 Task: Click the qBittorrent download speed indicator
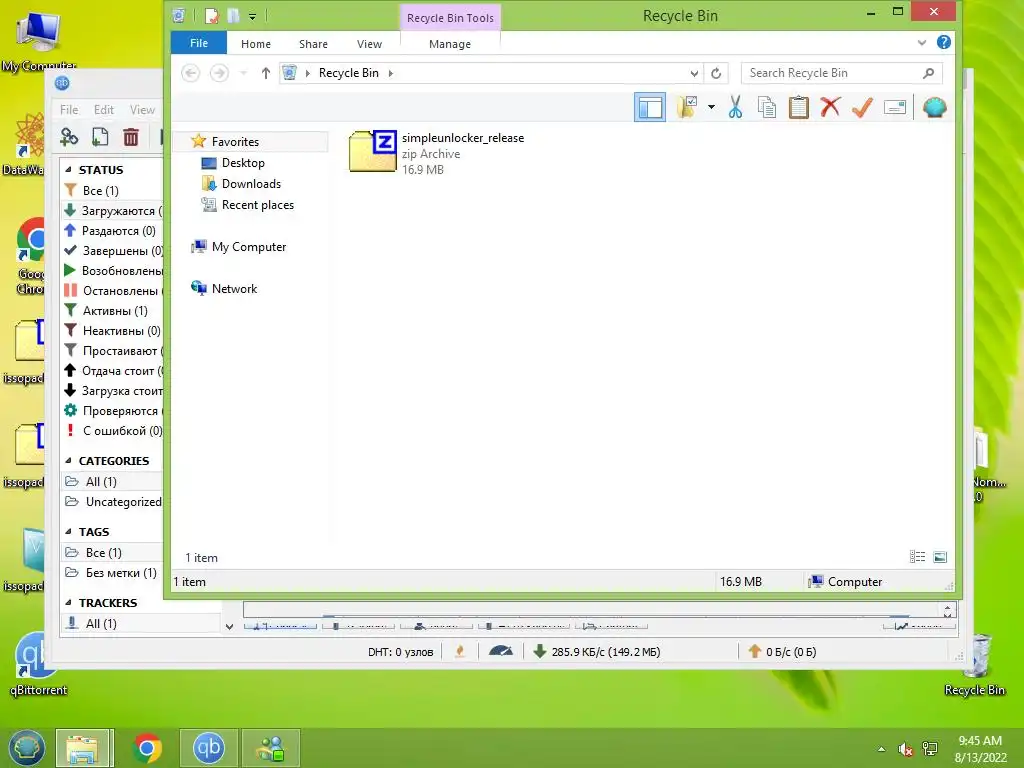597,651
